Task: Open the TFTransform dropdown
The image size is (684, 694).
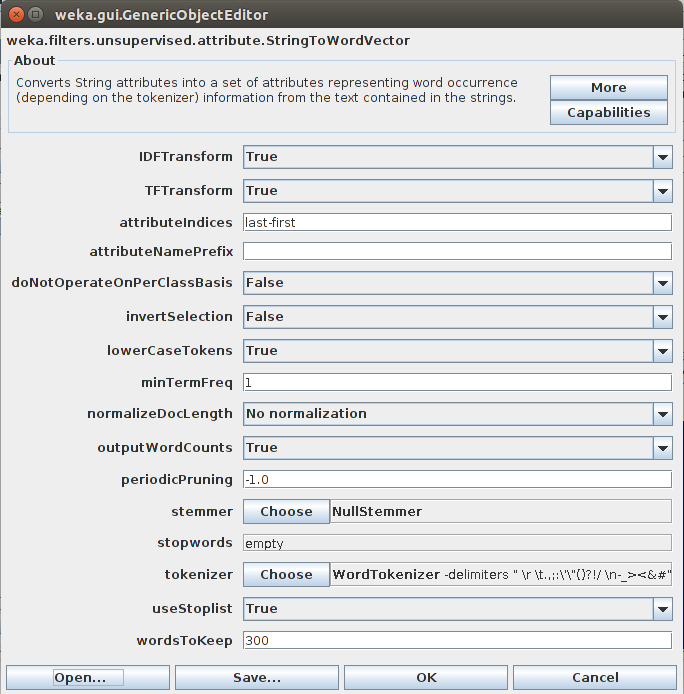Action: click(458, 191)
